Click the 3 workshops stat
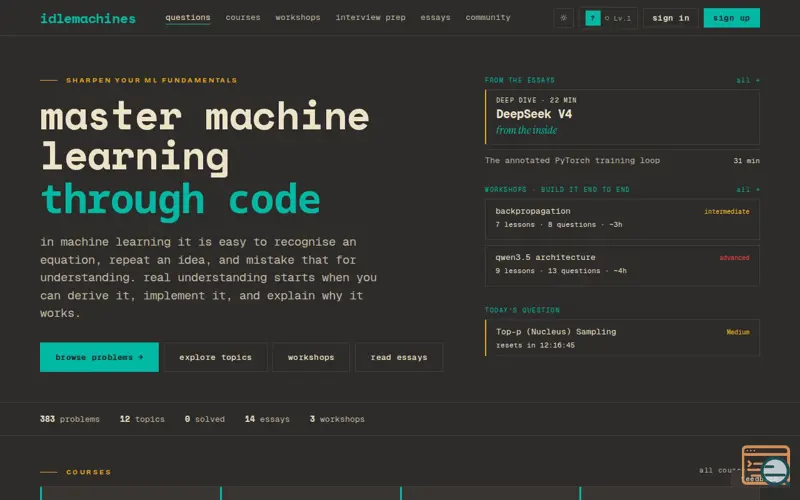The width and height of the screenshot is (800, 500). pos(337,419)
